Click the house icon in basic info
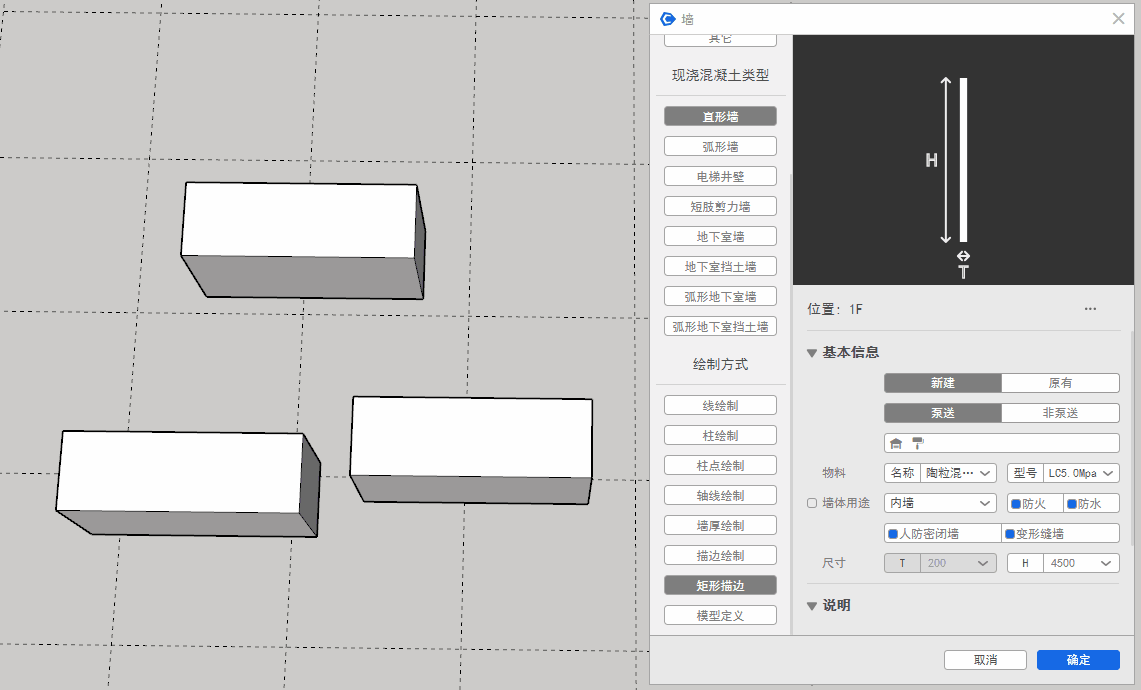This screenshot has height=690, width=1141. [896, 443]
